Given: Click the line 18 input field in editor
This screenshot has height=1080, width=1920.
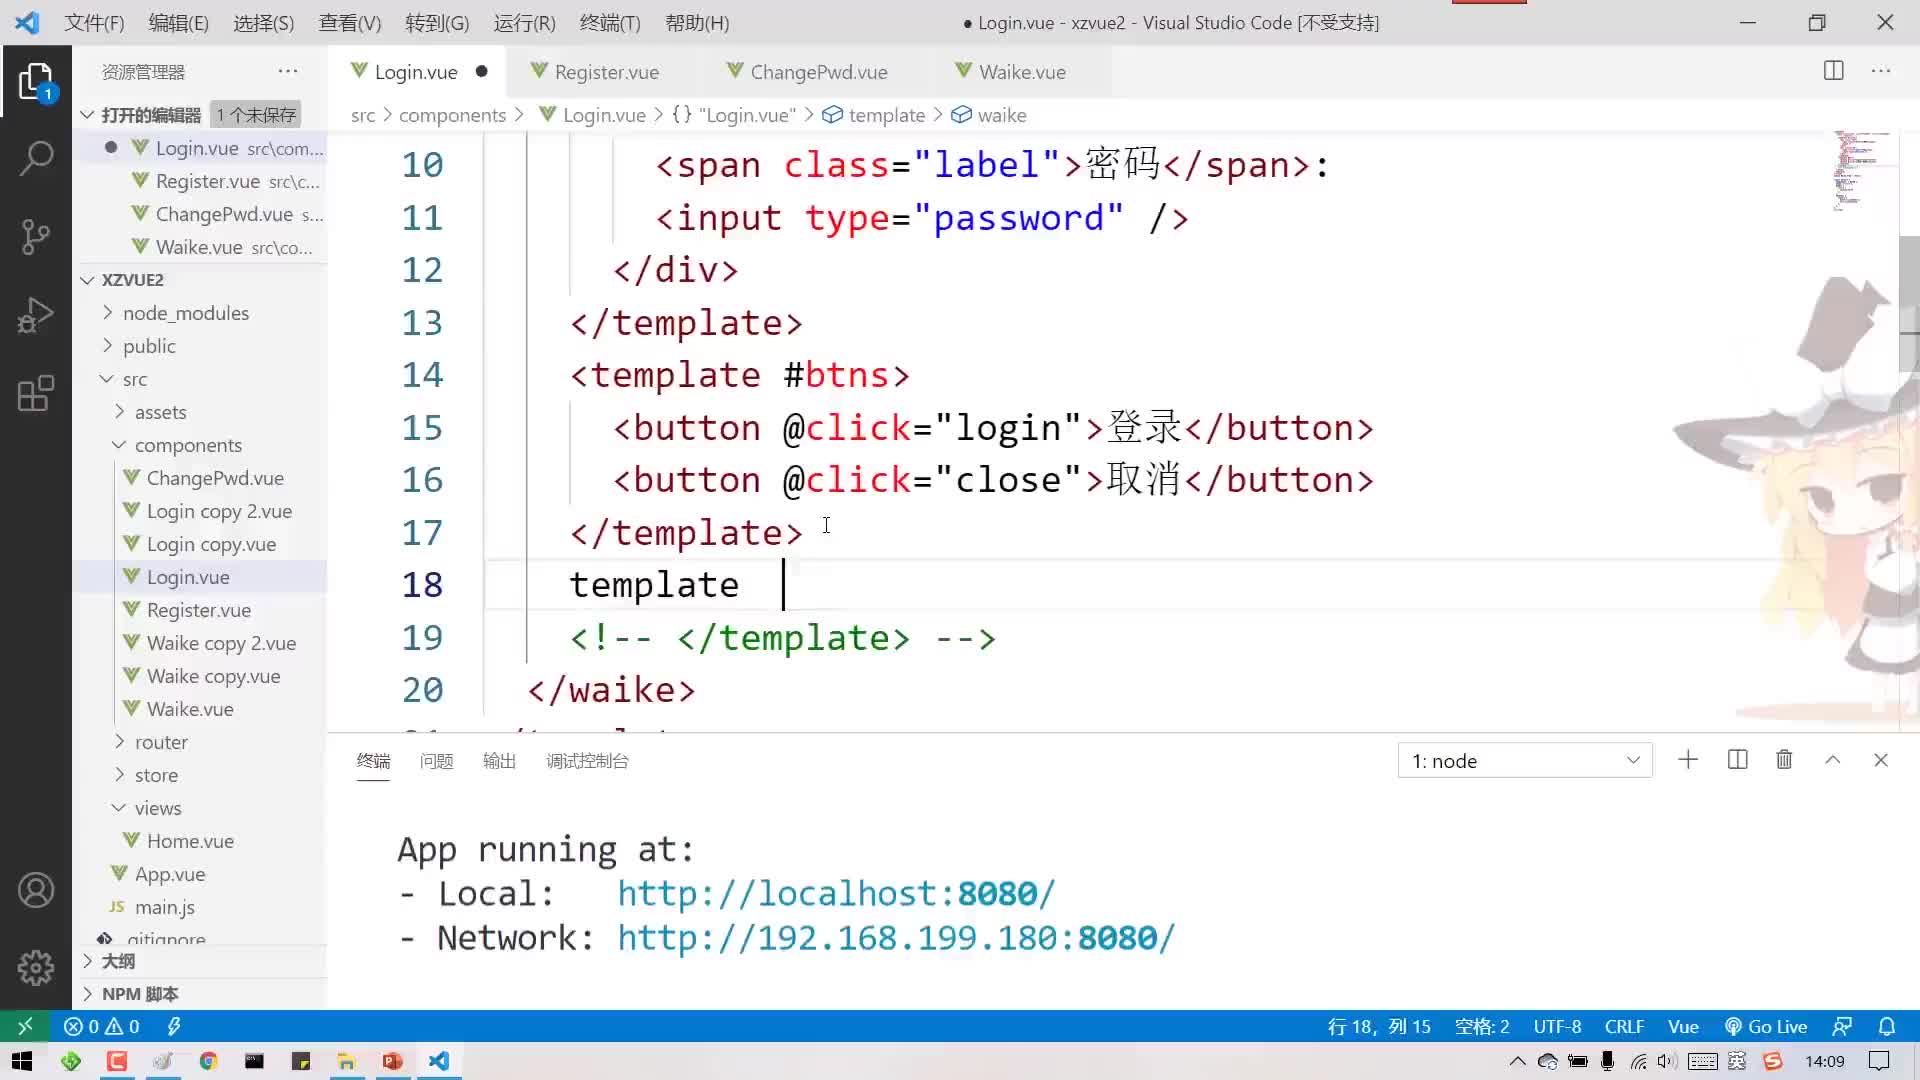Looking at the screenshot, I should click(786, 585).
